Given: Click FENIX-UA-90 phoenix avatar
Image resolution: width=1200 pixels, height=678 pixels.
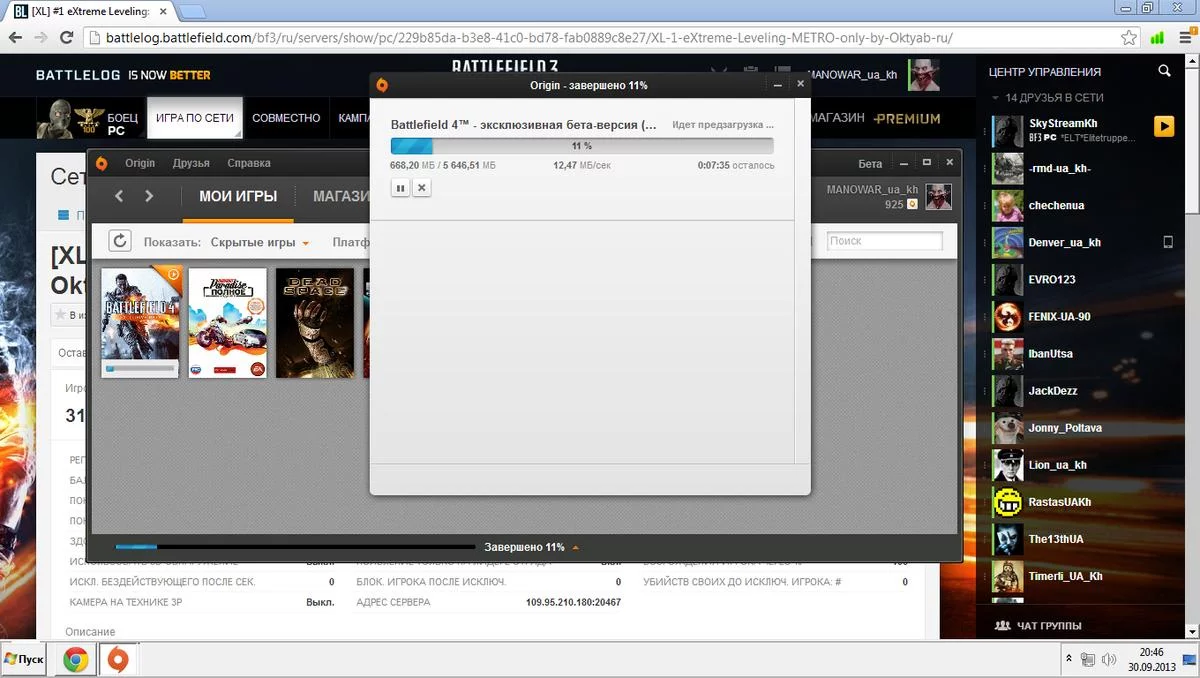Looking at the screenshot, I should click(x=1008, y=317).
